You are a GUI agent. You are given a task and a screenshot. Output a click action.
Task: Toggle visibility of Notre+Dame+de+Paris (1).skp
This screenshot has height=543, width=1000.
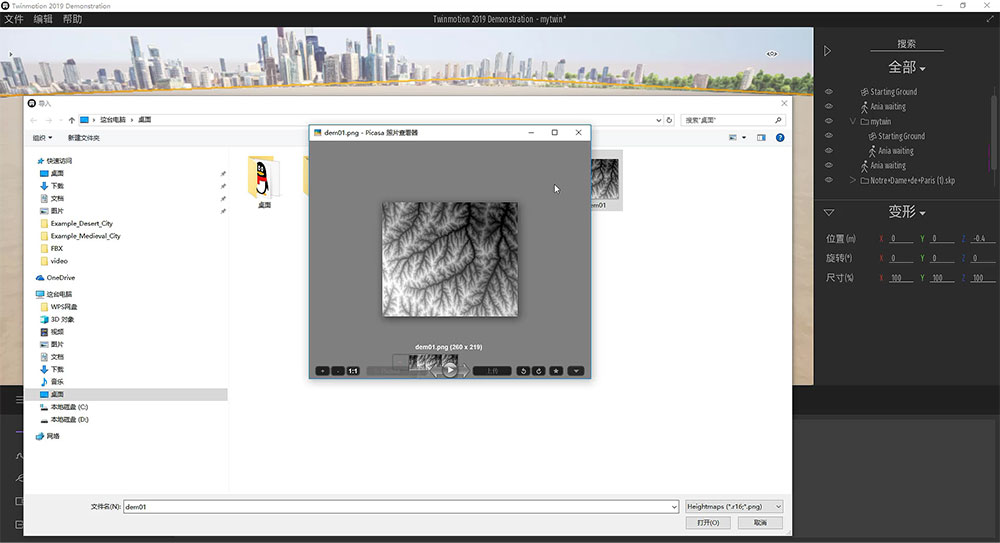[x=828, y=180]
